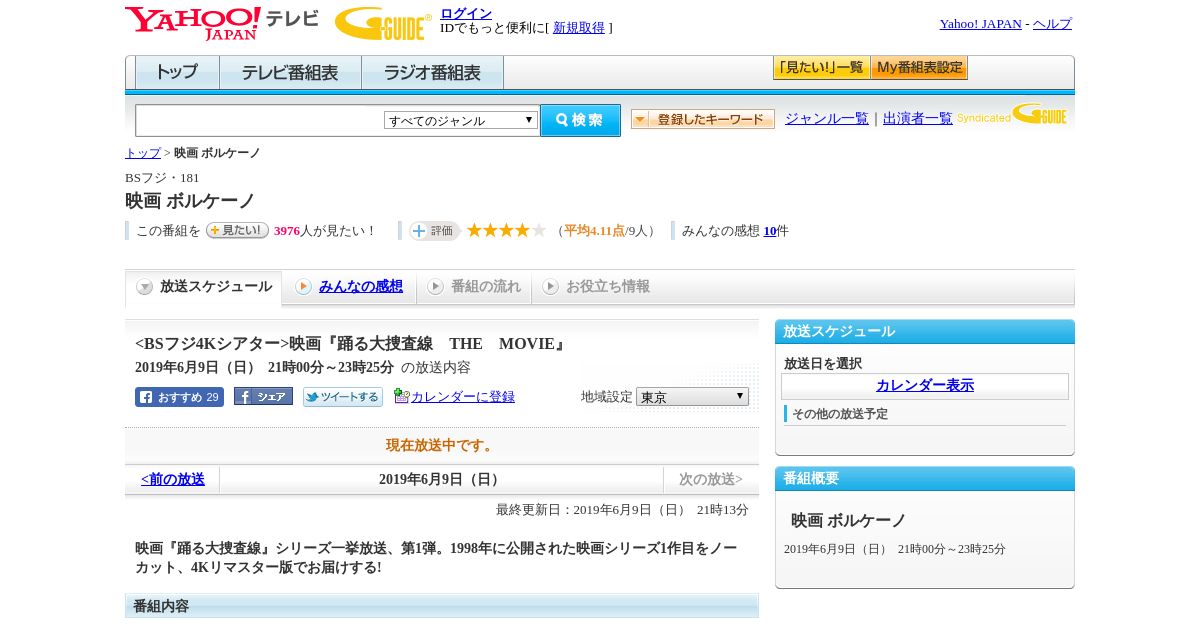
Task: Click the 評価 rating plus button
Action: tap(434, 231)
